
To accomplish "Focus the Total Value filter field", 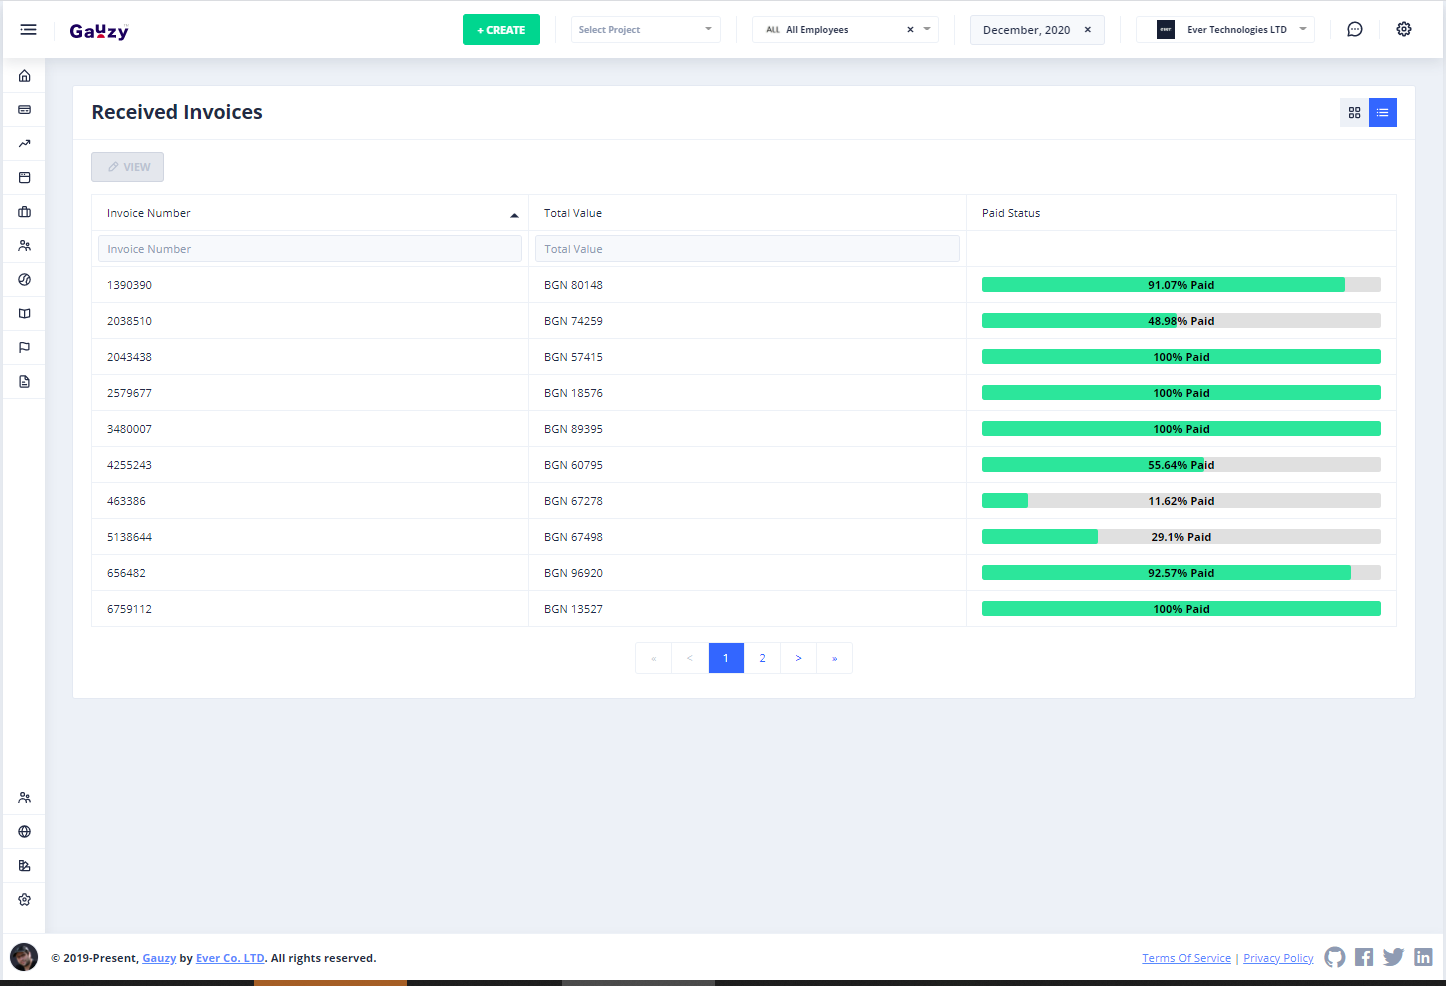I will pos(747,249).
